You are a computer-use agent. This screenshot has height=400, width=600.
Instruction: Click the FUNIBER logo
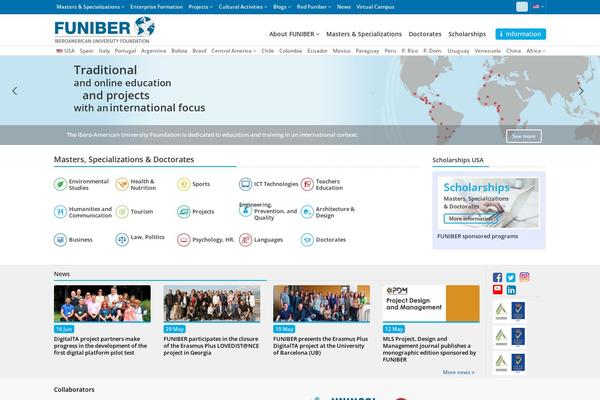tap(104, 30)
